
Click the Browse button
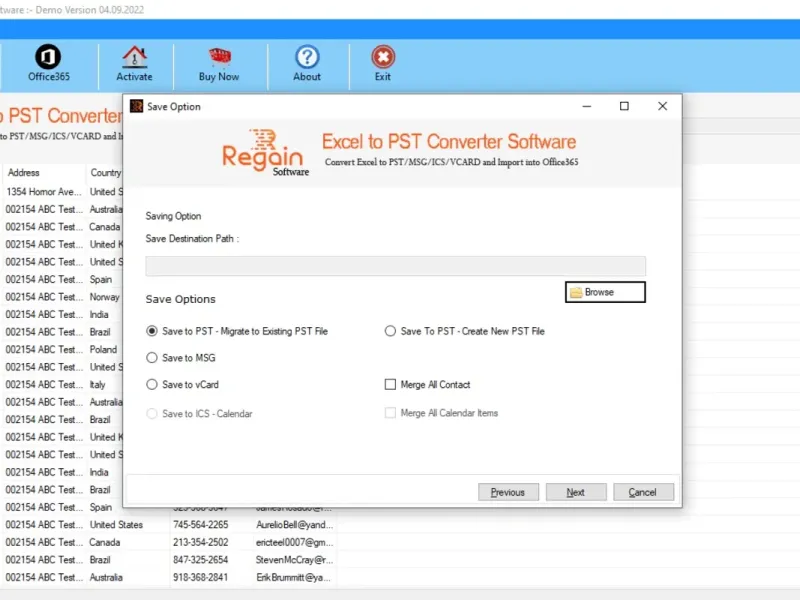[605, 292]
